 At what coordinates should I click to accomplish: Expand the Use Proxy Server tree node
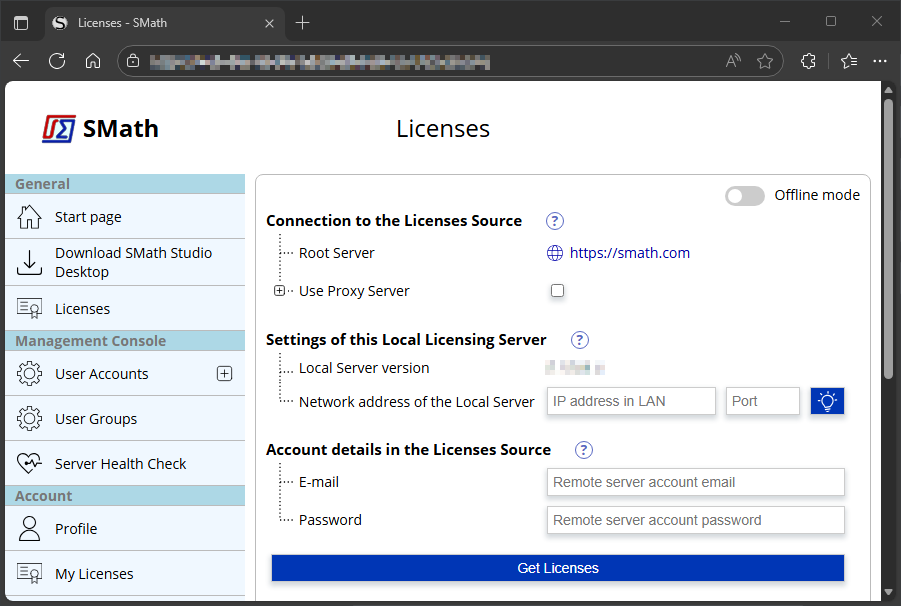coord(279,291)
